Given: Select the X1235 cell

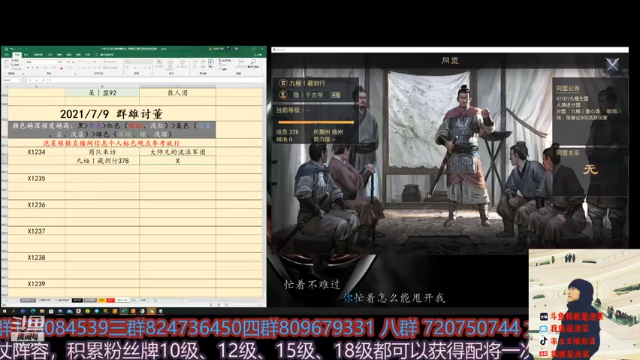Looking at the screenshot, I should 36,178.
